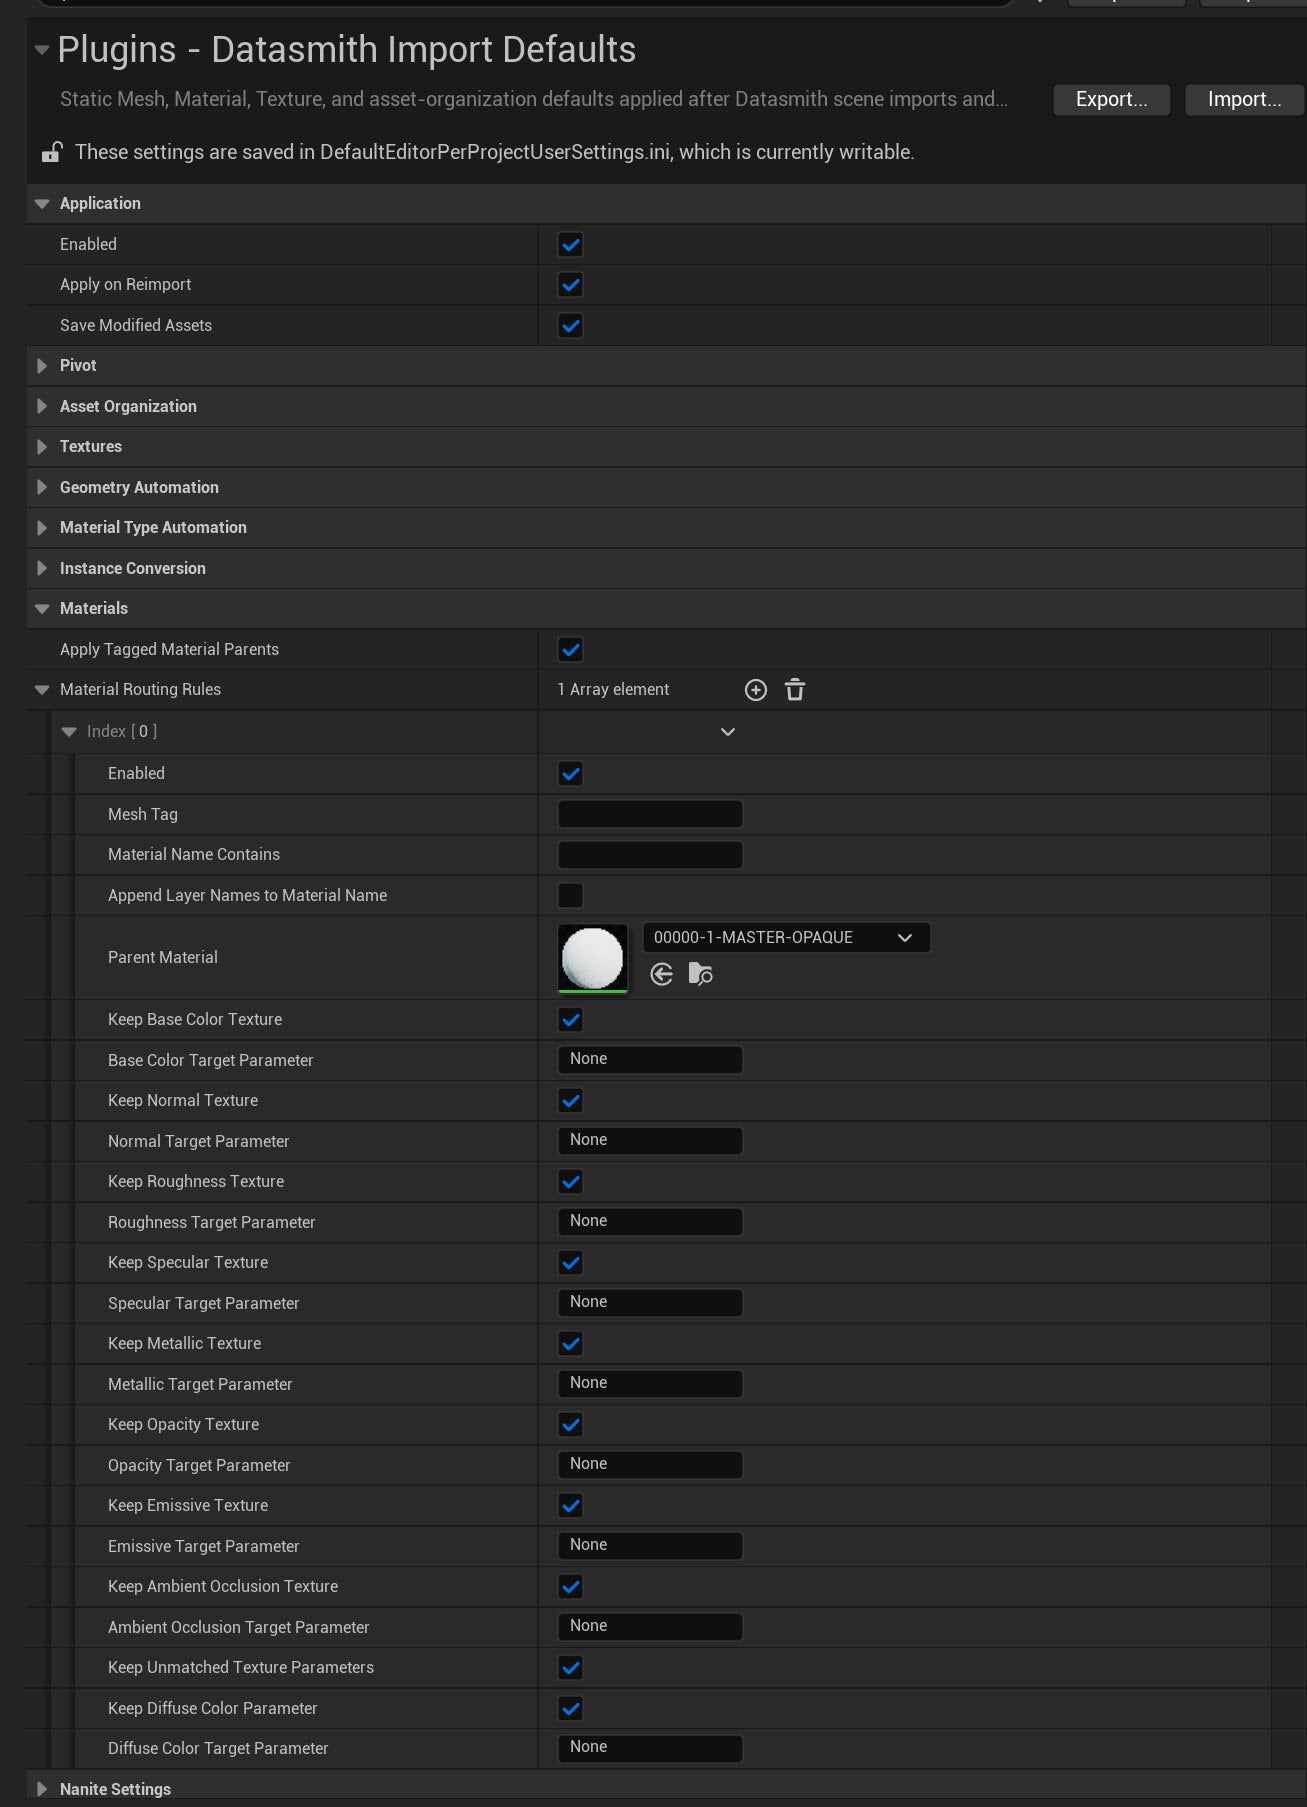Click the Mesh Tag text field

(x=650, y=814)
